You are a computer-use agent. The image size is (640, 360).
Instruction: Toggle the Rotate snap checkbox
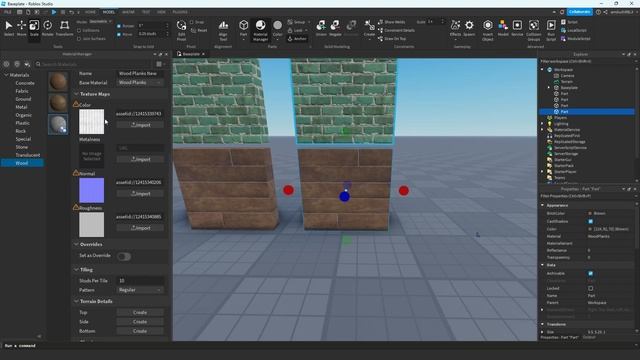pyautogui.click(x=119, y=26)
